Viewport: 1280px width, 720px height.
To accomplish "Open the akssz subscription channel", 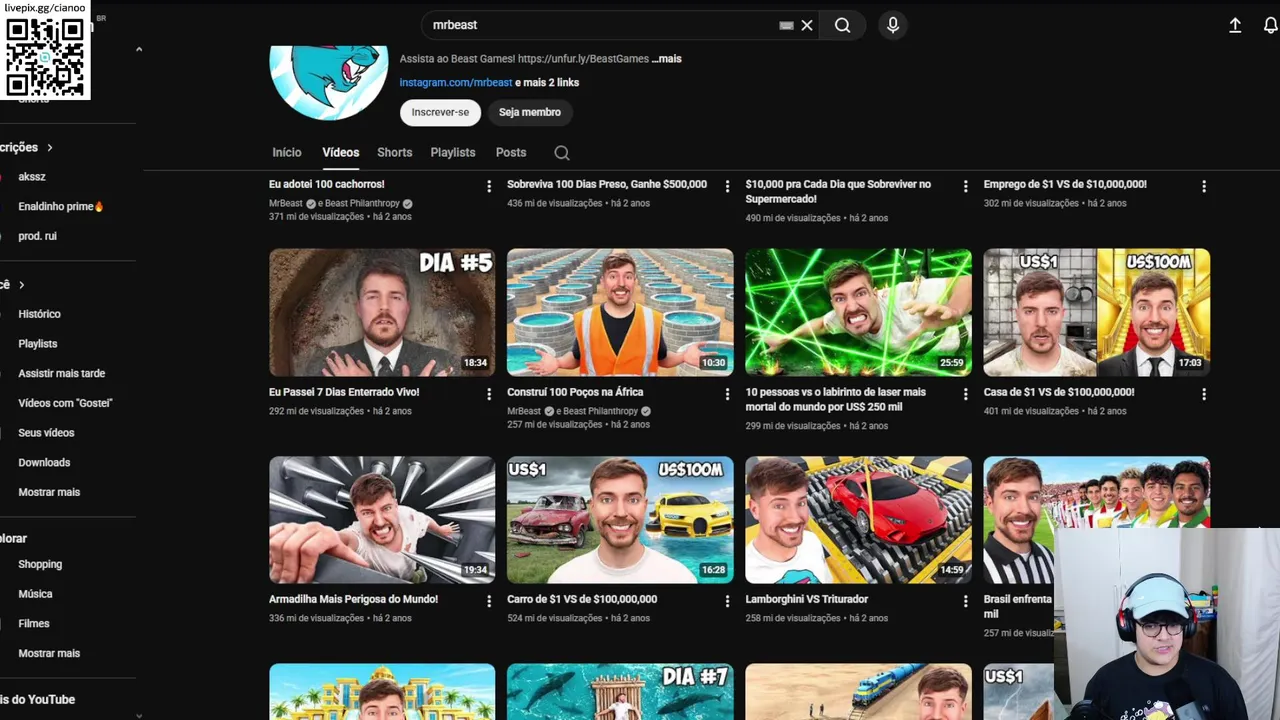I will [32, 177].
